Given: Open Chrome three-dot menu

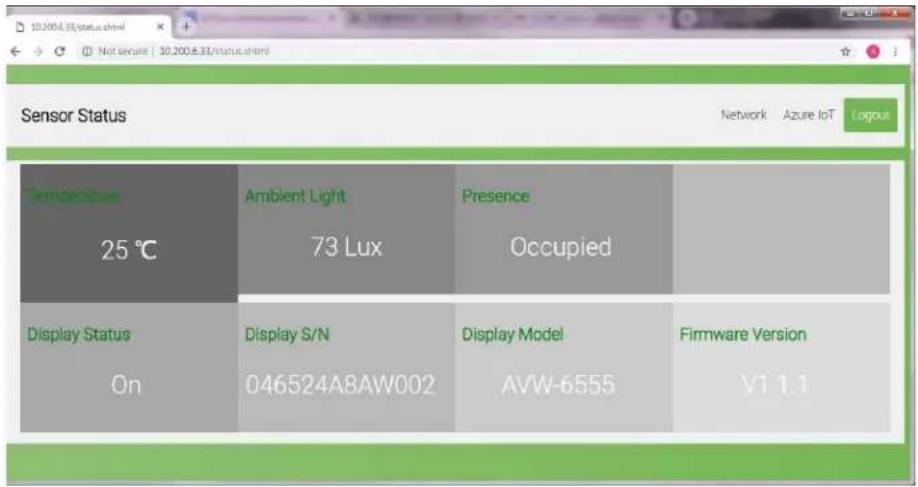Looking at the screenshot, I should click(896, 52).
